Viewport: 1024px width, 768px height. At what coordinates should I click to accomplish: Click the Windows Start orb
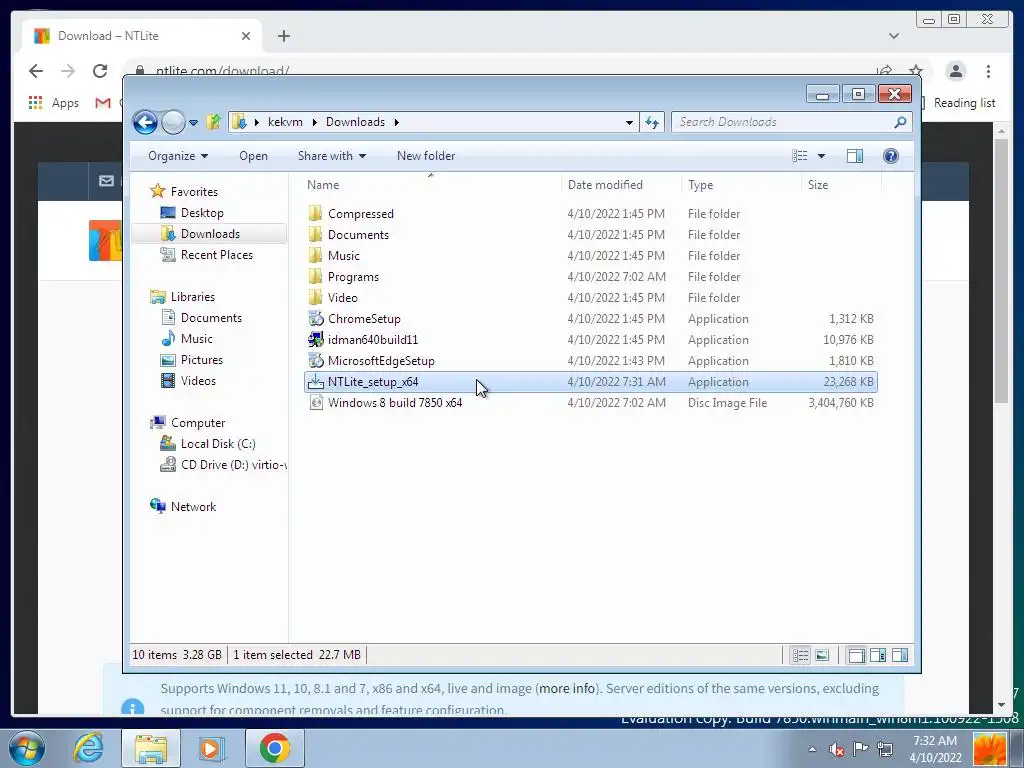click(27, 748)
